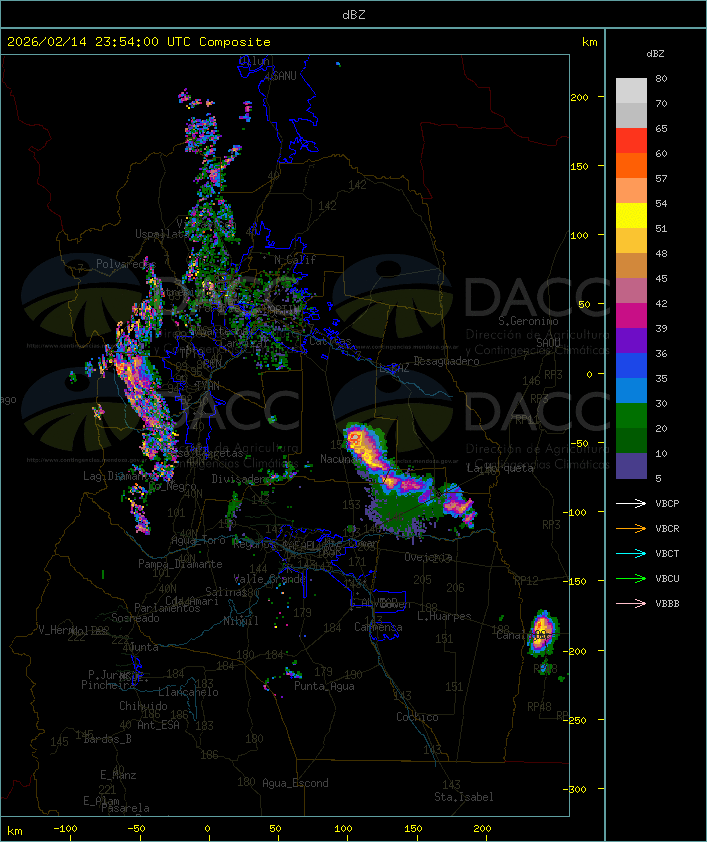Click the Valle_Grande place label
Image resolution: width=707 pixels, height=842 pixels.
[270, 579]
